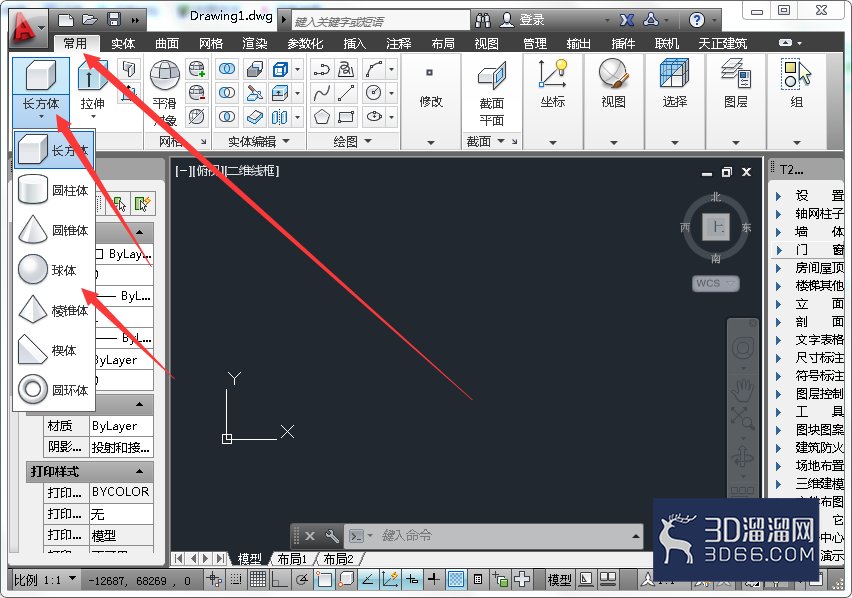Open the 布局1 layout tab

tap(292, 558)
